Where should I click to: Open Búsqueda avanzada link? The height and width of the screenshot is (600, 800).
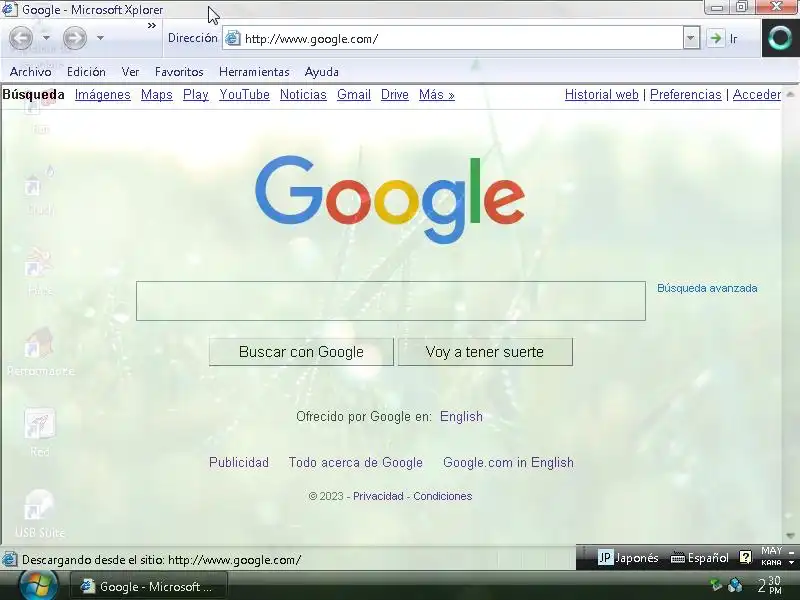[707, 288]
